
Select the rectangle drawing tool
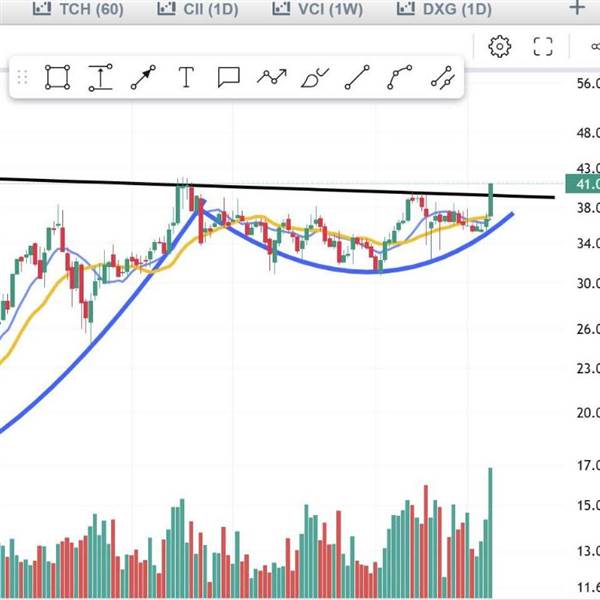[x=58, y=77]
